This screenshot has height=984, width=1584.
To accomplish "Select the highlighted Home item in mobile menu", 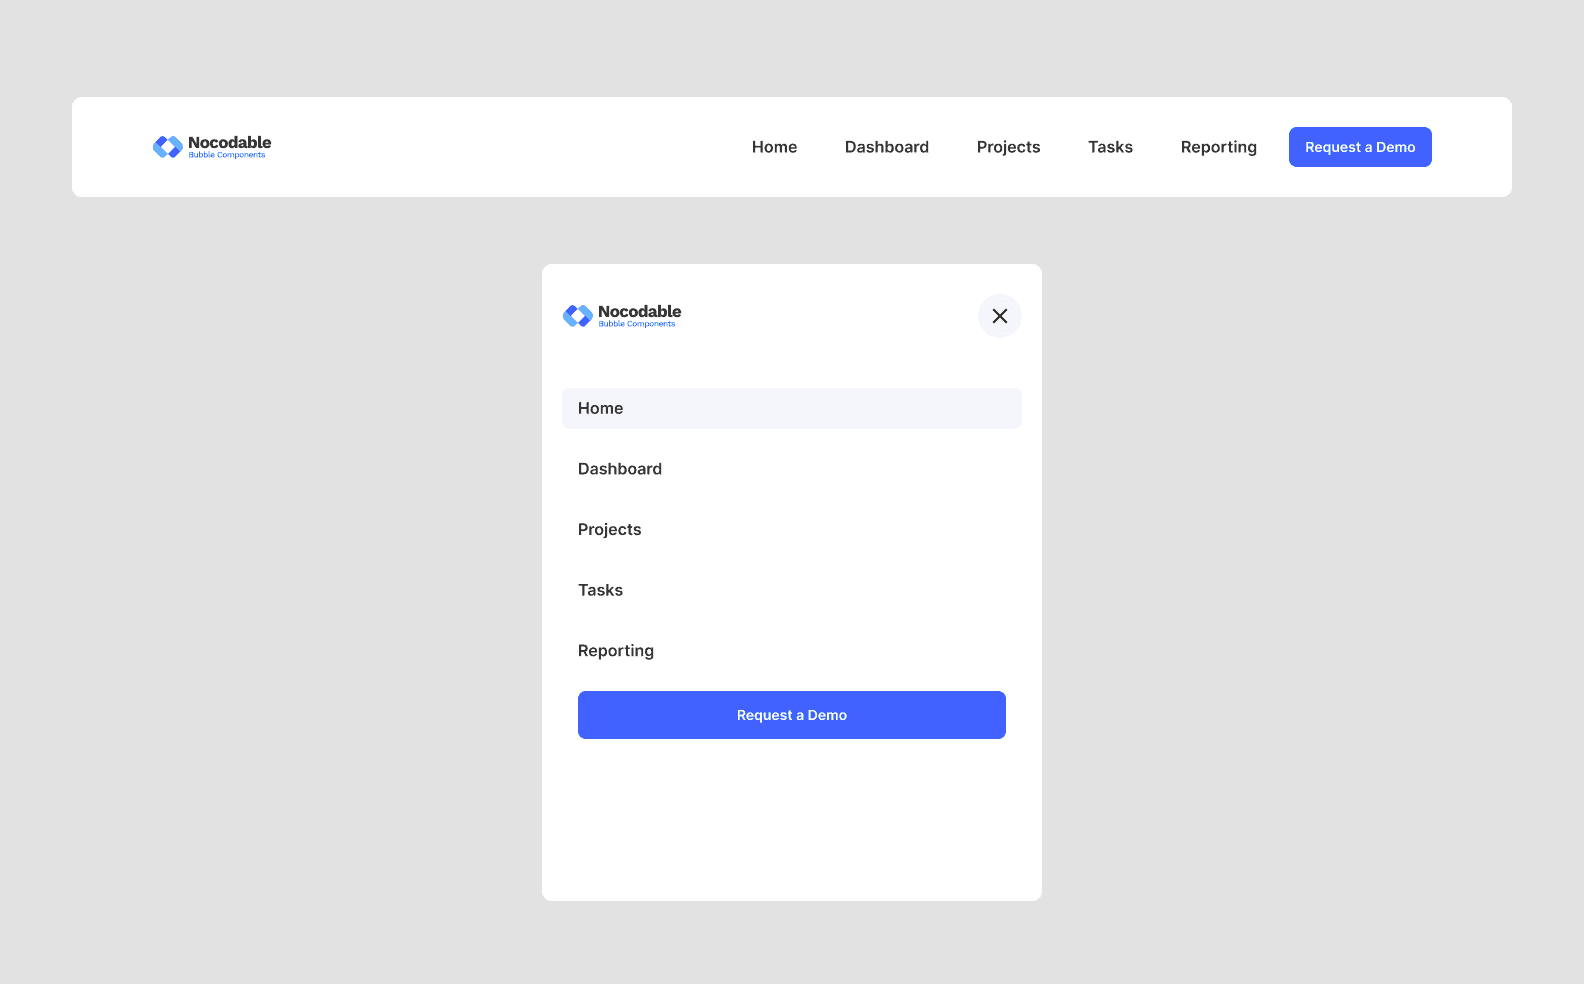I will pyautogui.click(x=792, y=408).
